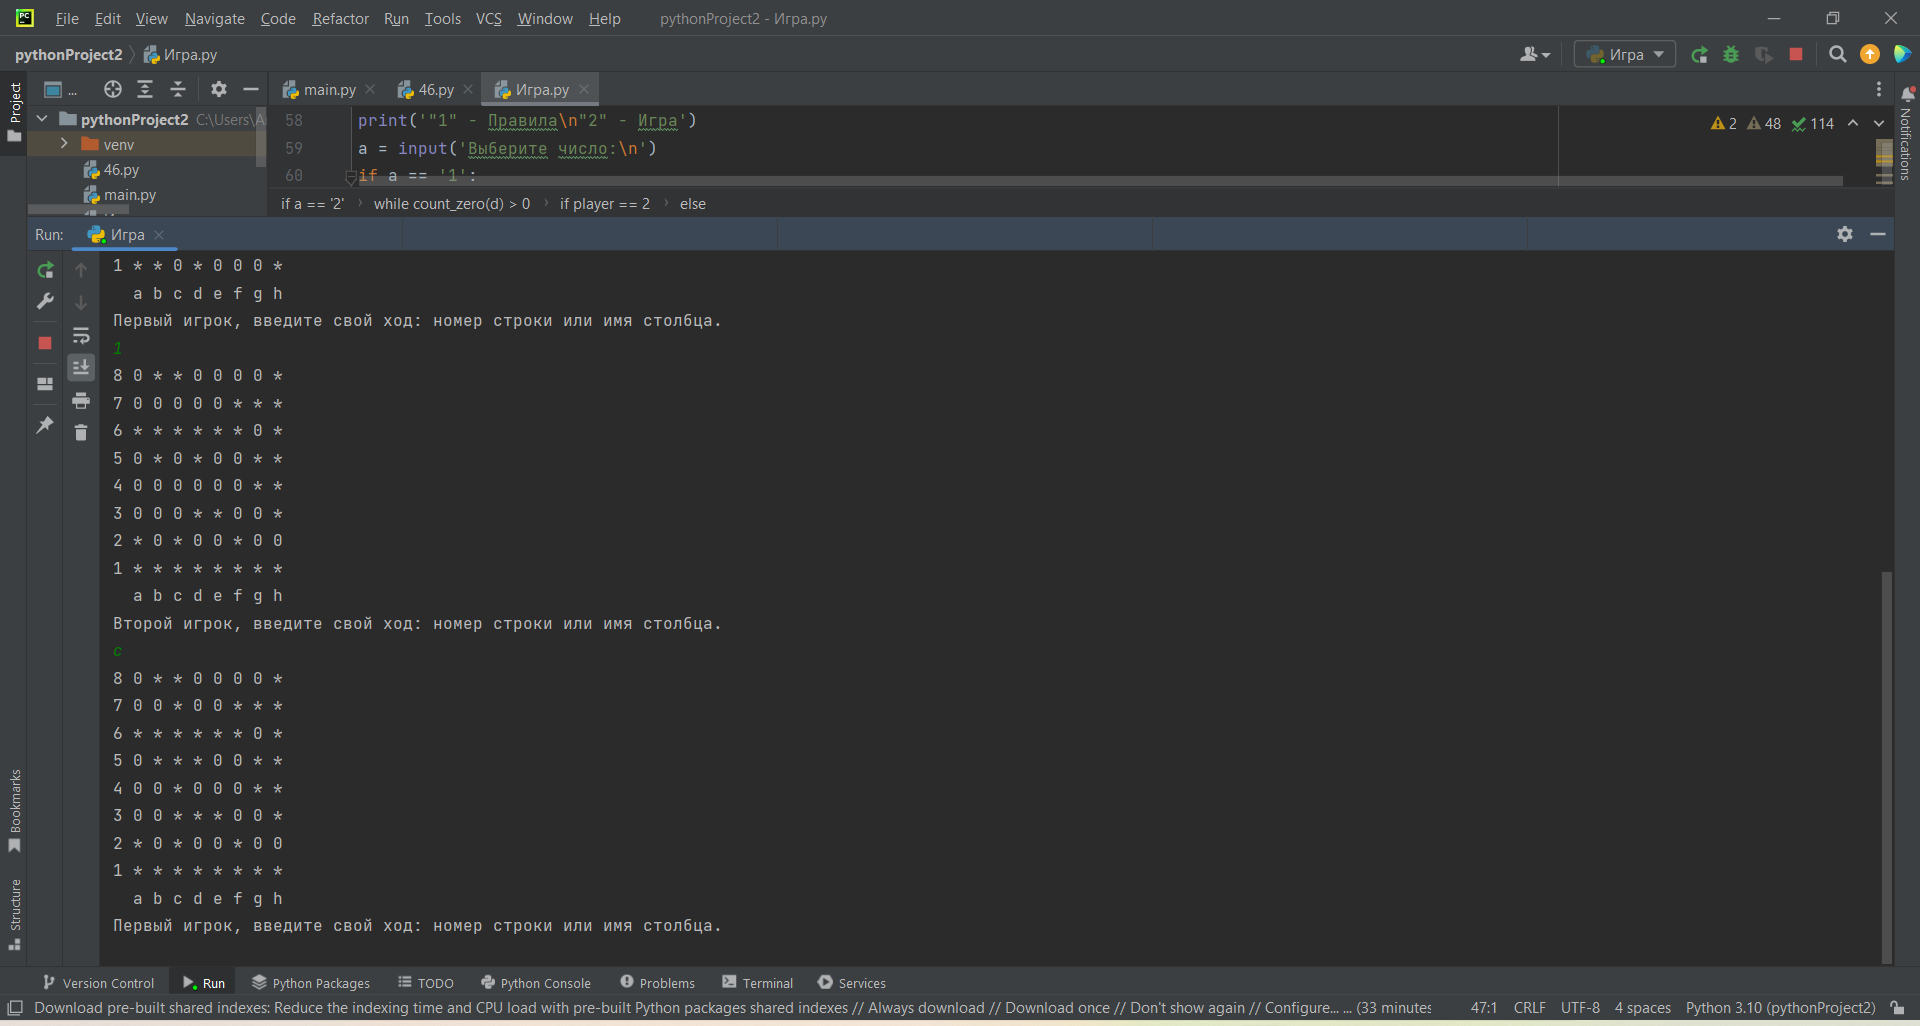Select main.py in Project tree
1920x1026 pixels.
pos(129,195)
